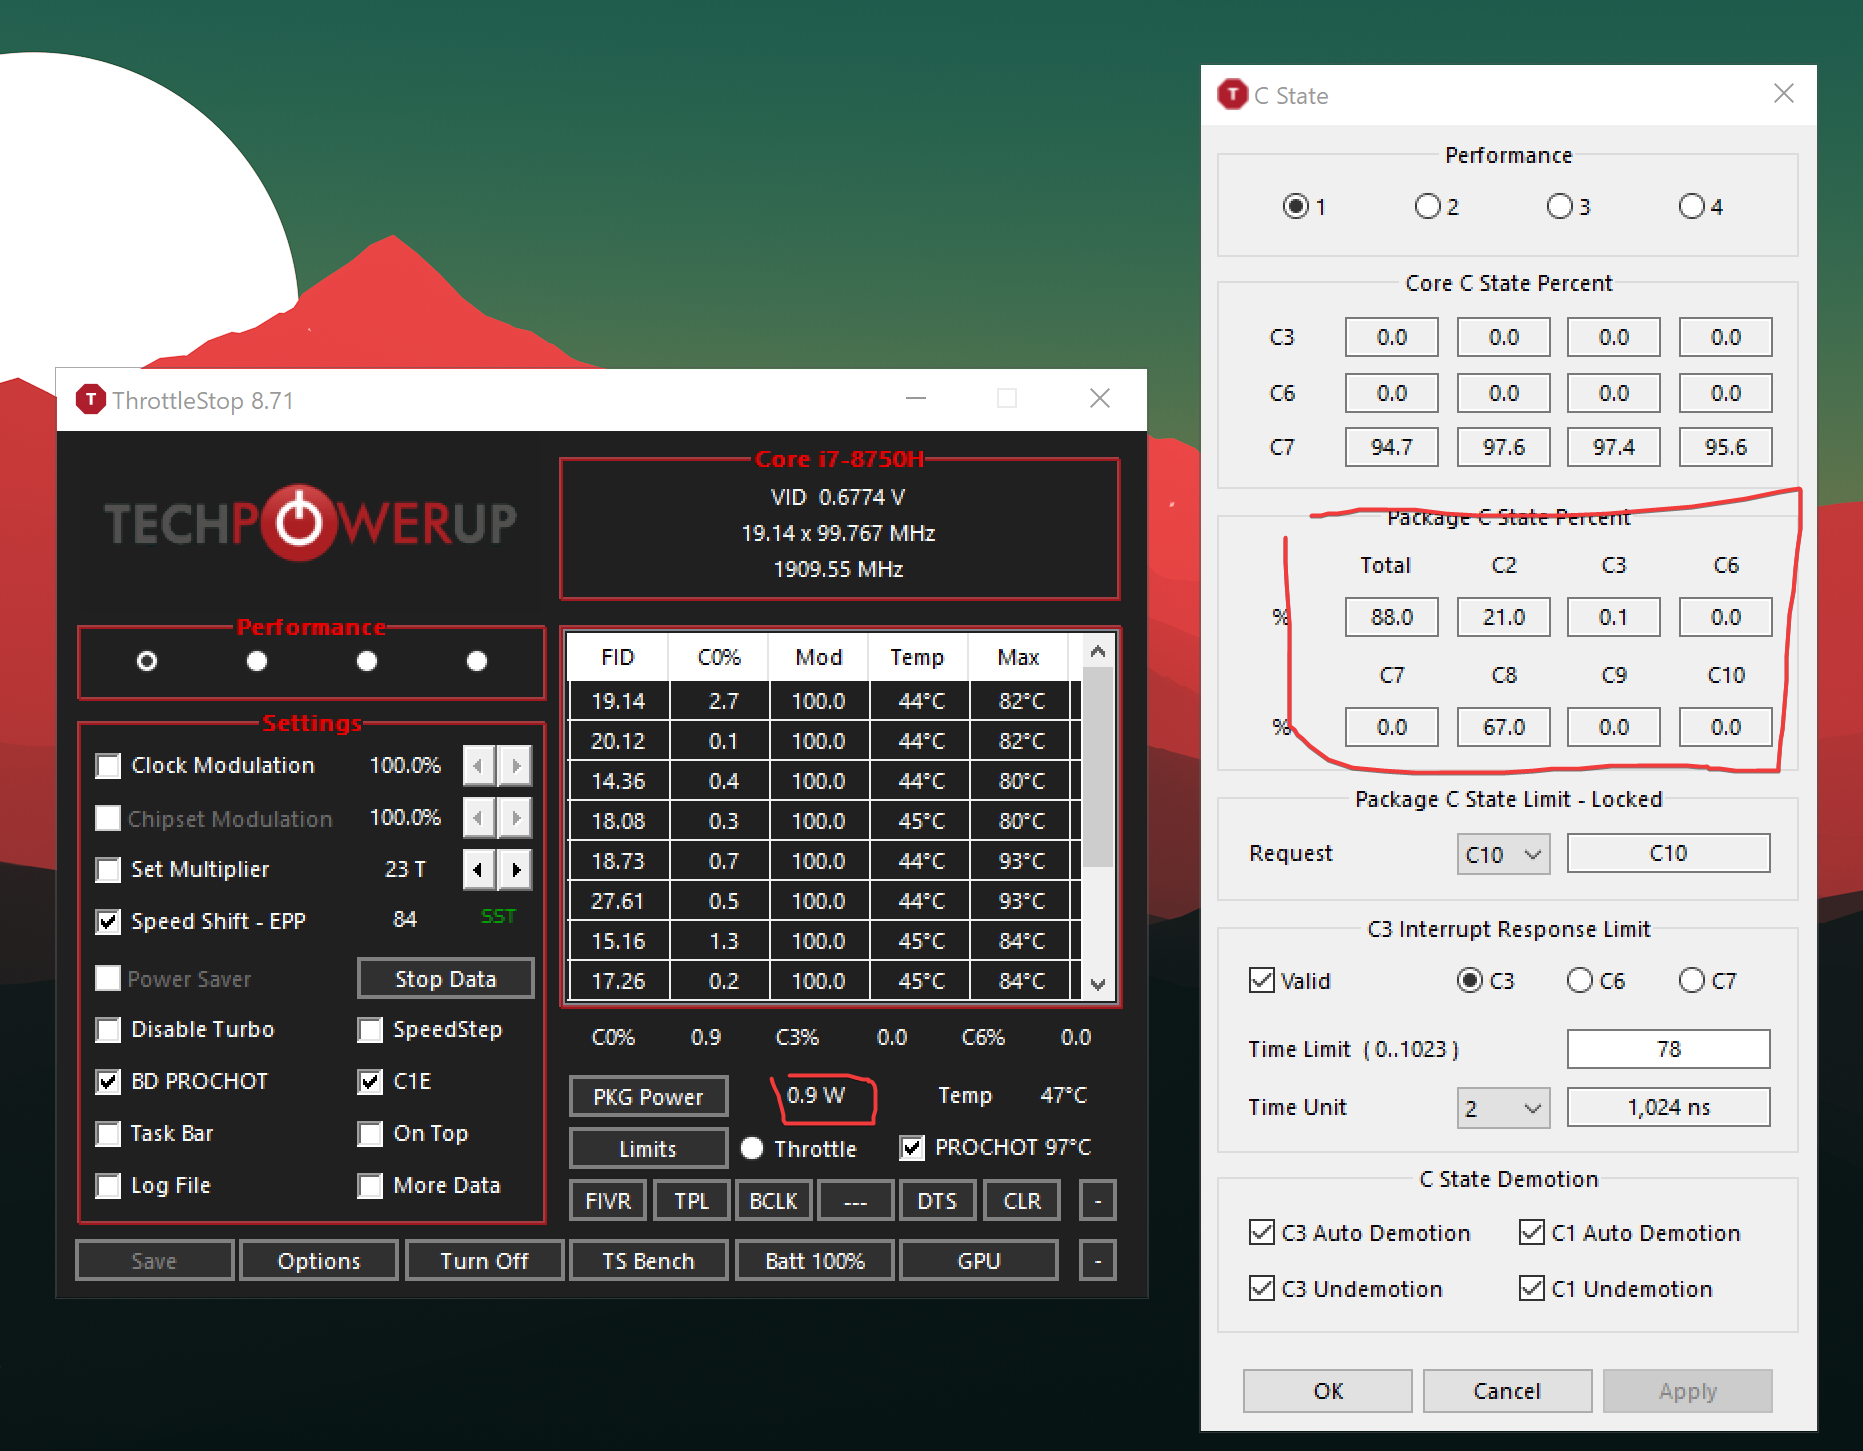Click the DTS button

937,1201
